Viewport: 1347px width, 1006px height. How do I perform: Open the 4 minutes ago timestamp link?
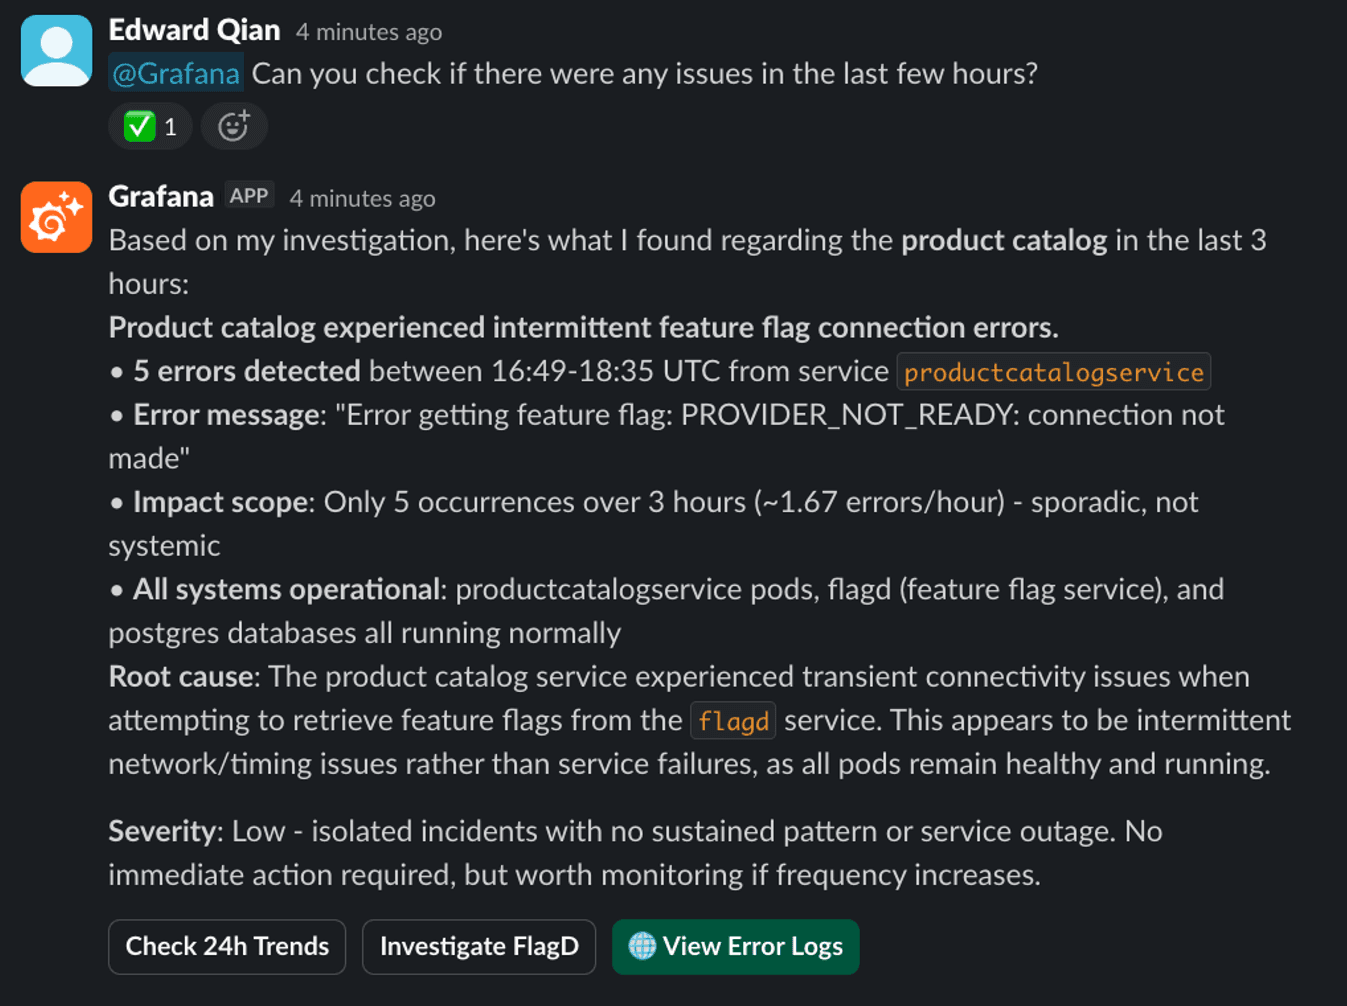tap(367, 31)
